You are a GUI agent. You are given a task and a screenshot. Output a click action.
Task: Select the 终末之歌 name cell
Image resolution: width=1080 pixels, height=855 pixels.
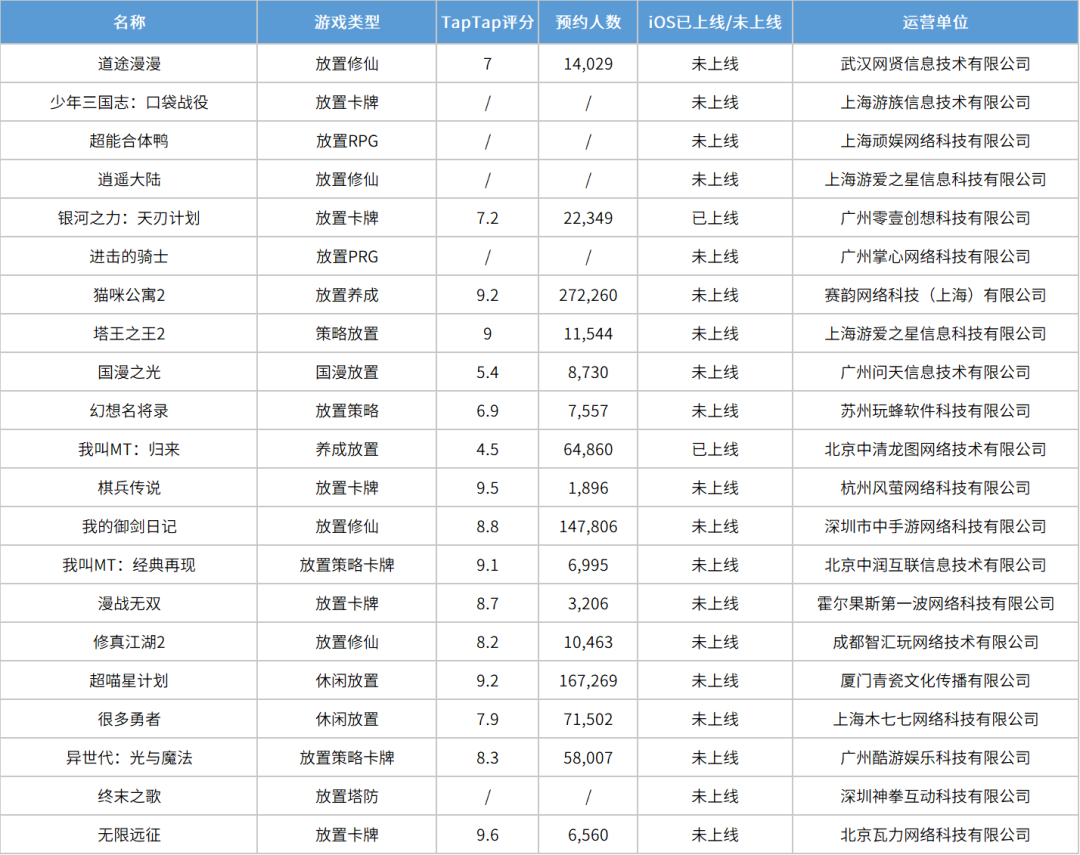129,796
